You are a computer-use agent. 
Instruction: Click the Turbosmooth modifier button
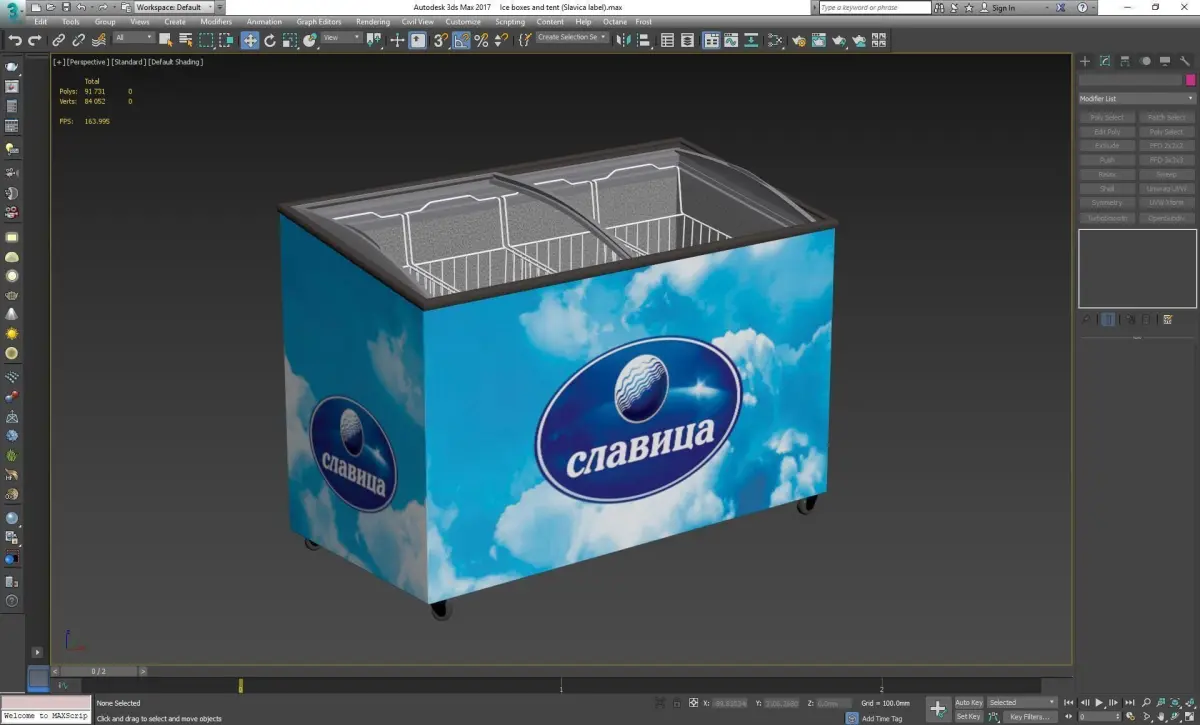coord(1107,217)
